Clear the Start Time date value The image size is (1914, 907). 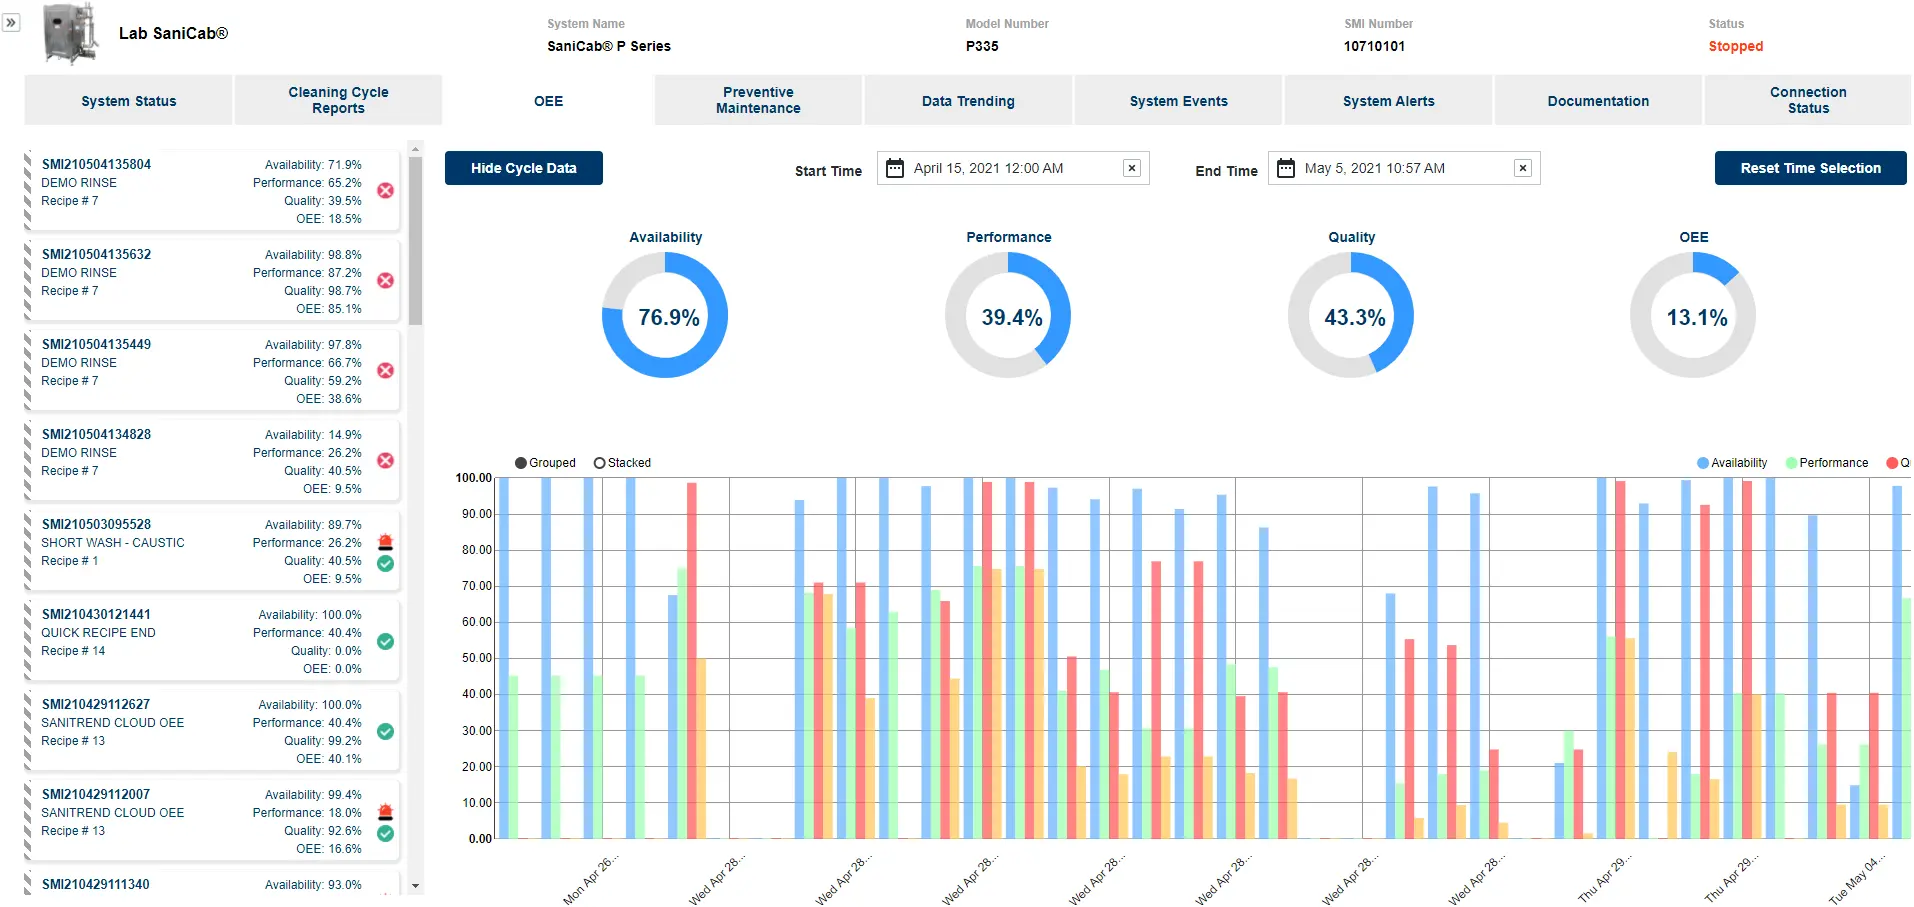1131,168
